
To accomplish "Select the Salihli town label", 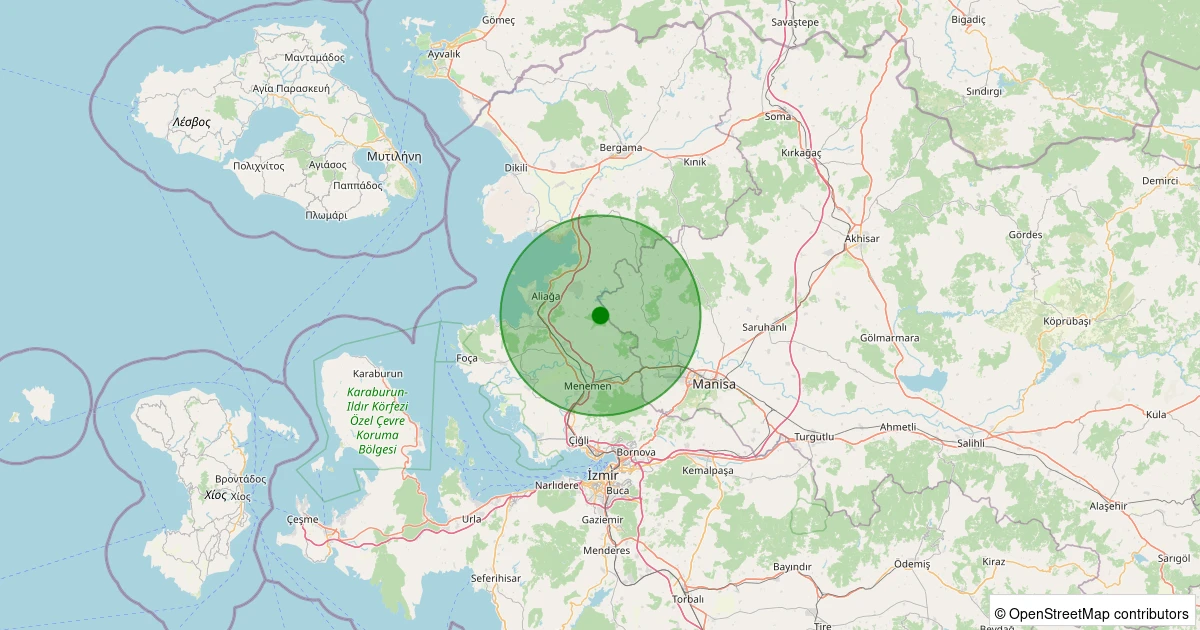I will (x=971, y=442).
